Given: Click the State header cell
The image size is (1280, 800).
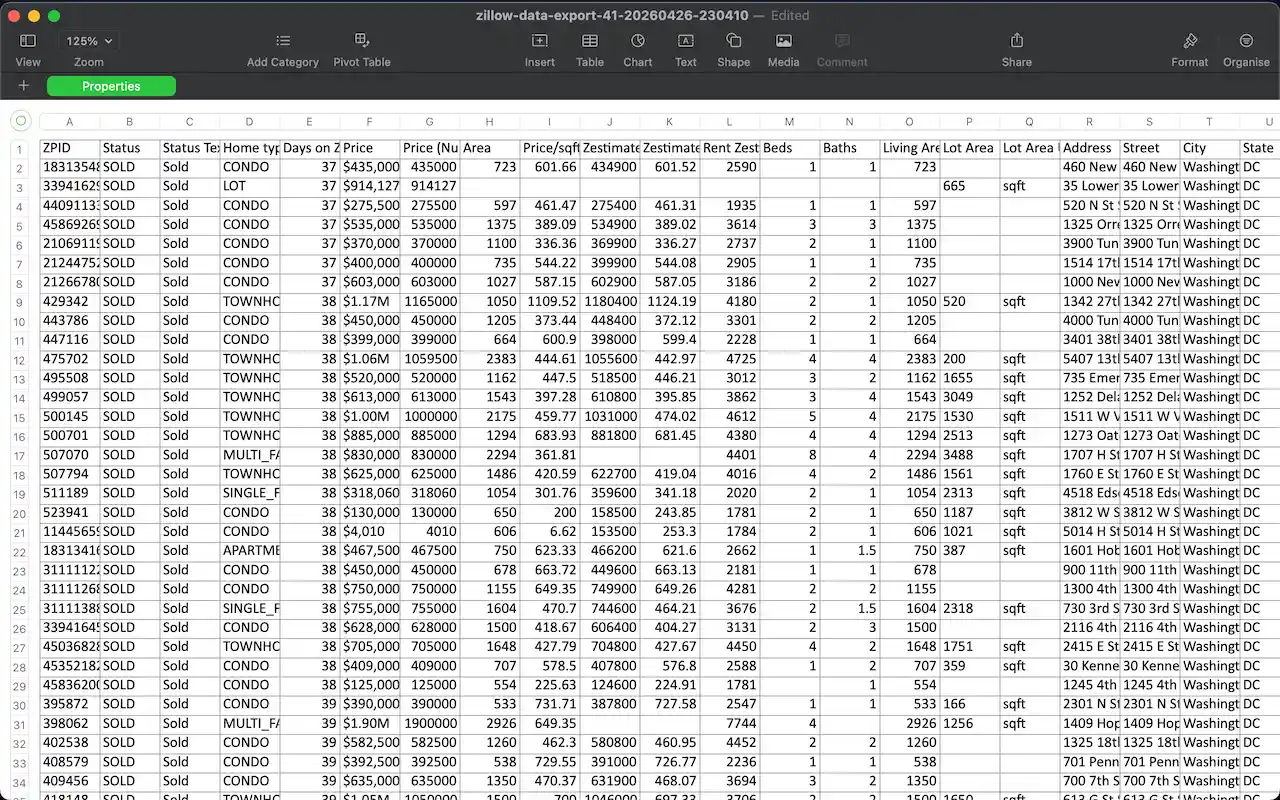Looking at the screenshot, I should (x=1259, y=148).
